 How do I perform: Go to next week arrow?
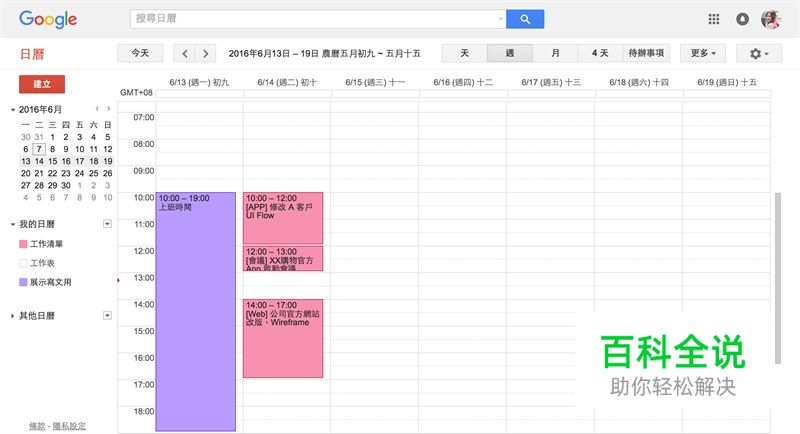(205, 54)
